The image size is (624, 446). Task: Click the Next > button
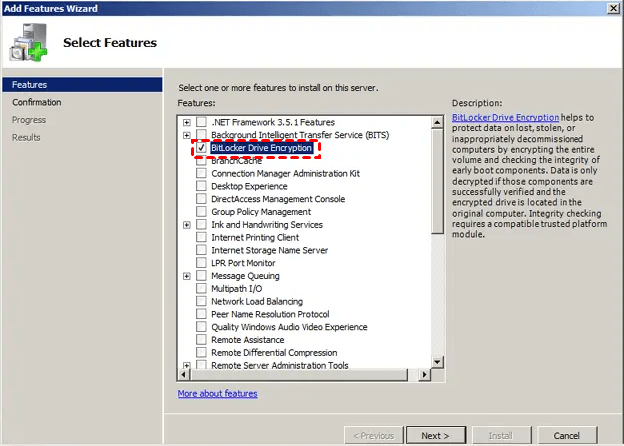point(436,435)
